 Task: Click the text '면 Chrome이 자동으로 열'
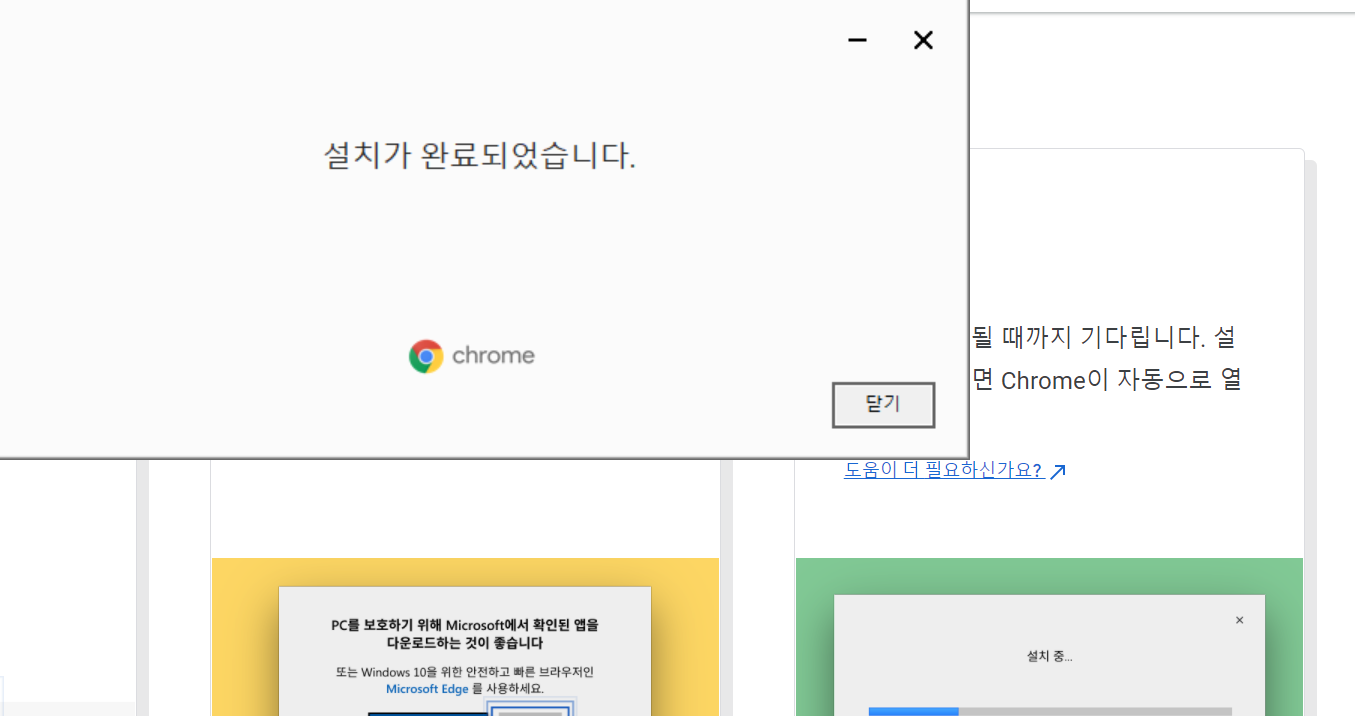[1106, 381]
